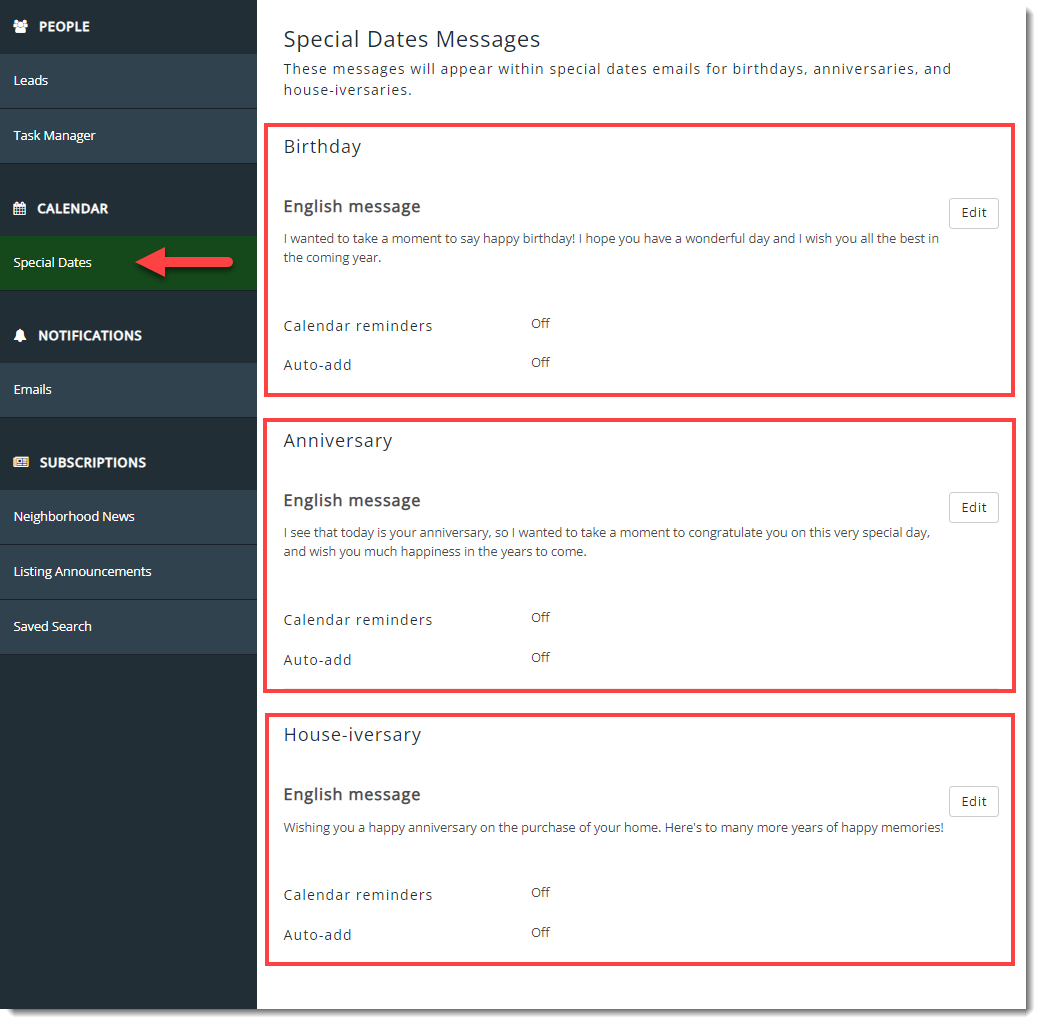Click the Notifications bell icon
Image resolution: width=1041 pixels, height=1024 pixels.
pyautogui.click(x=20, y=336)
